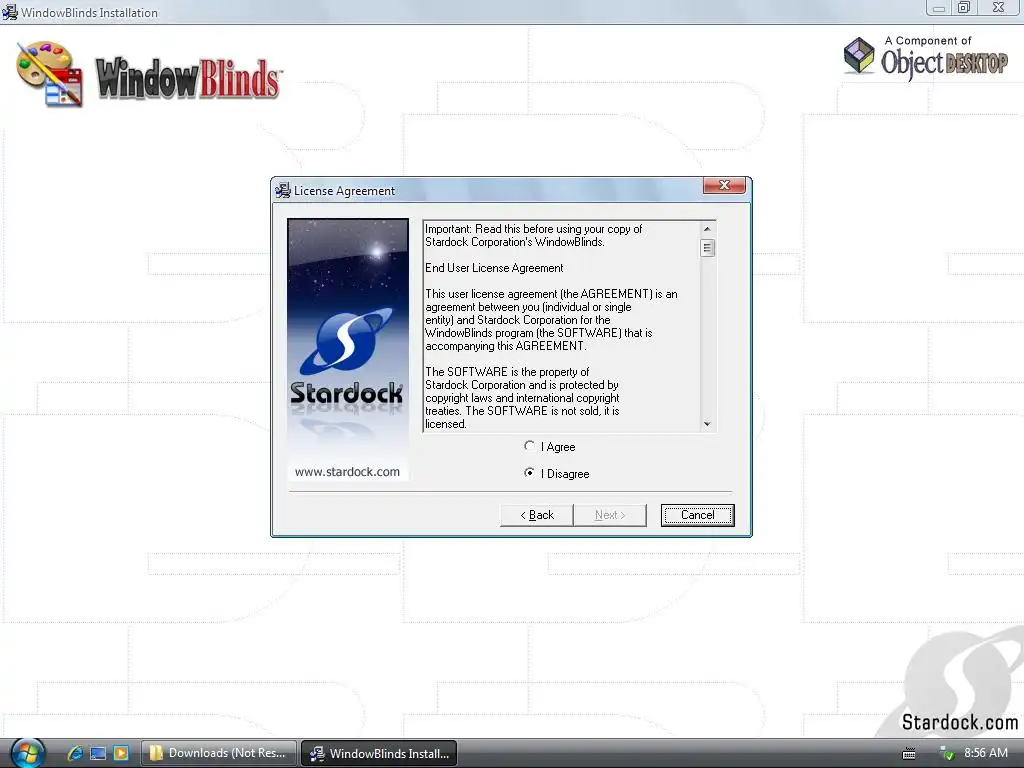The width and height of the screenshot is (1024, 768).
Task: Switch to Downloads taskbar window
Action: tap(219, 753)
